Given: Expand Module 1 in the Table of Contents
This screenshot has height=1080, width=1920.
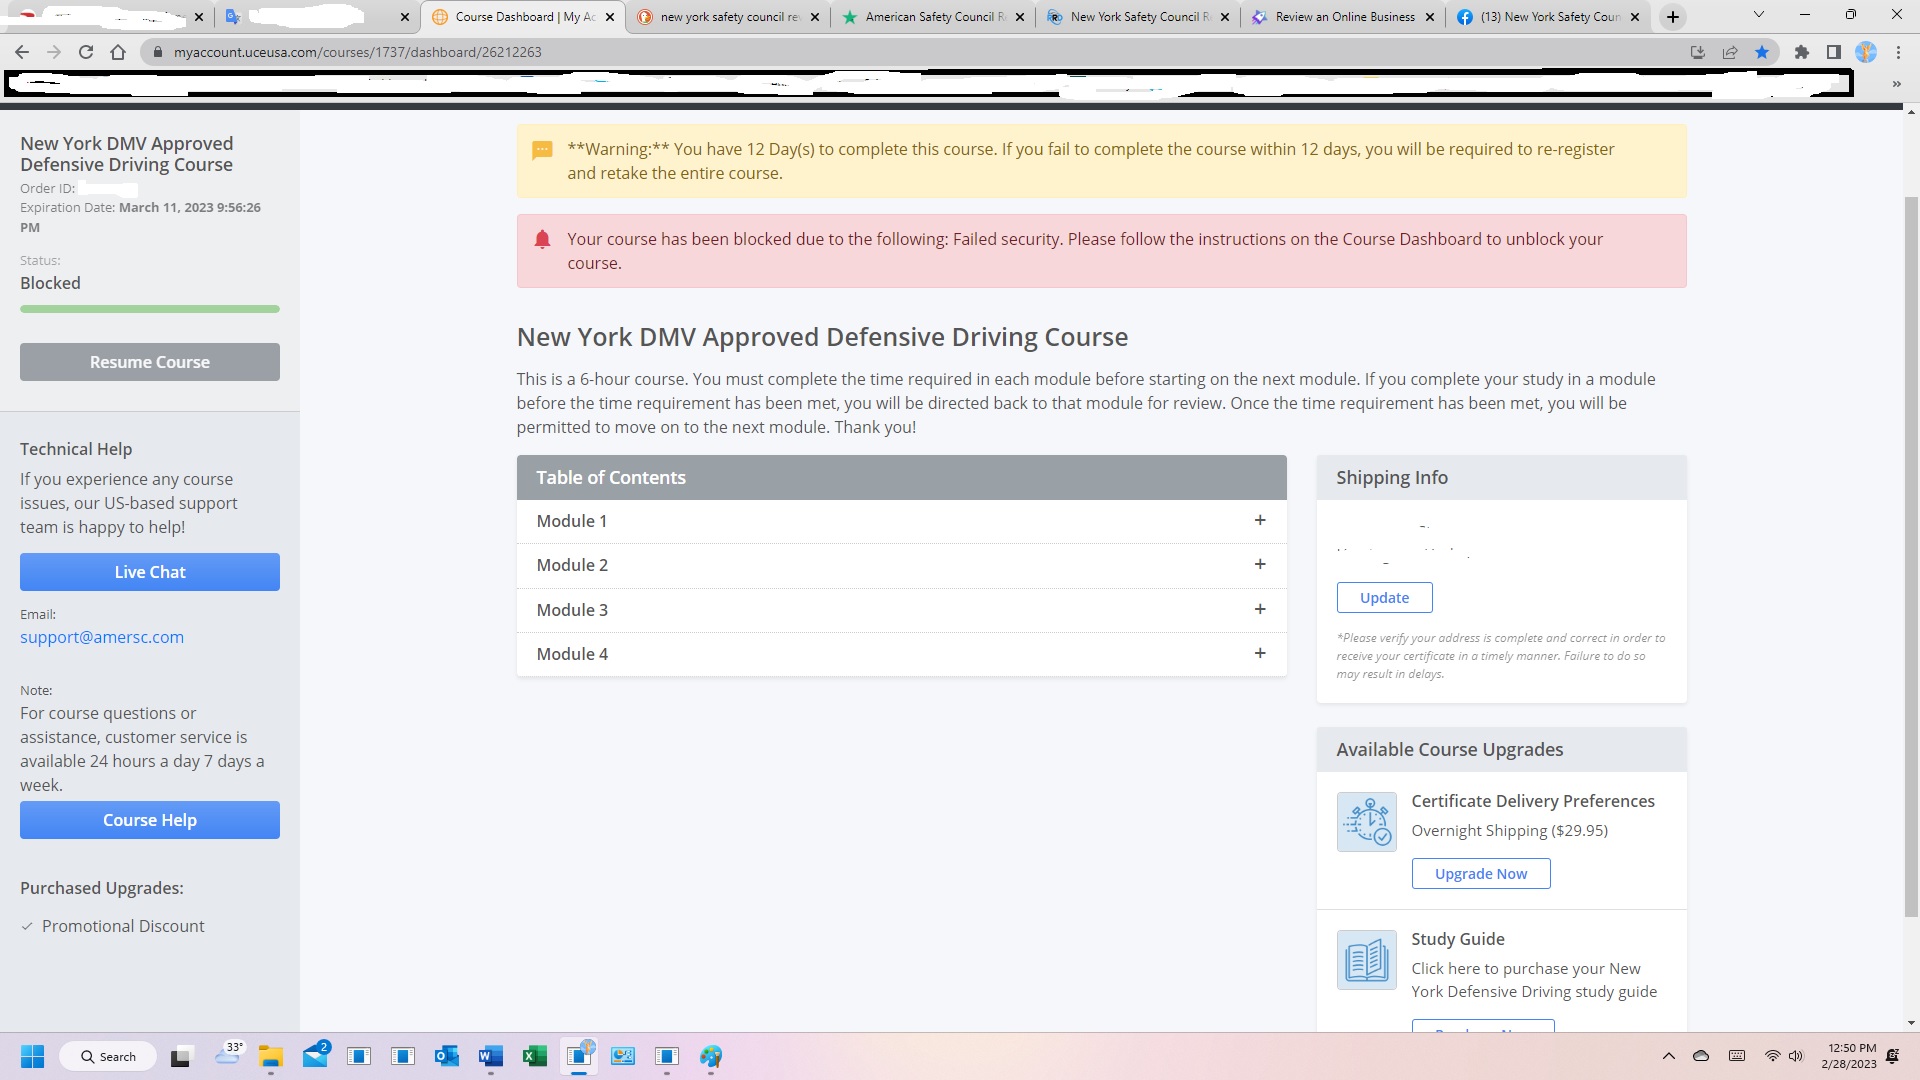Looking at the screenshot, I should coord(1259,520).
